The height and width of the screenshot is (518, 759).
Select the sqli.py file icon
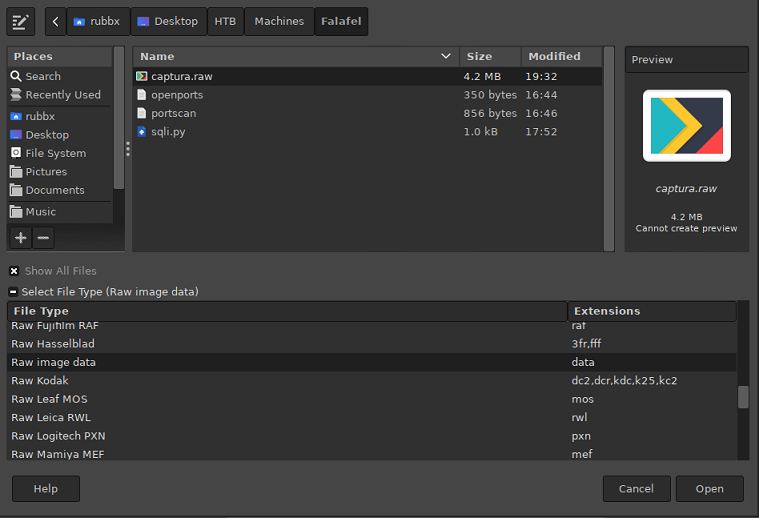tap(142, 132)
